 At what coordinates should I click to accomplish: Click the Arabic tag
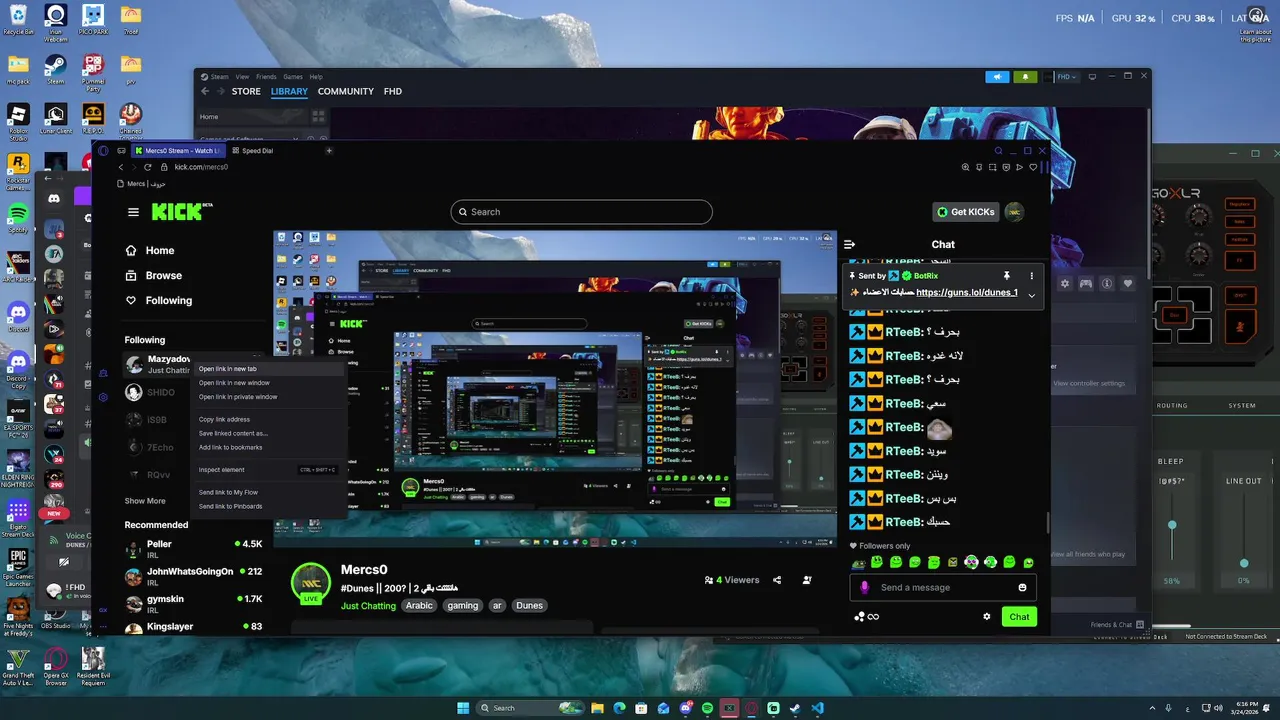(419, 606)
